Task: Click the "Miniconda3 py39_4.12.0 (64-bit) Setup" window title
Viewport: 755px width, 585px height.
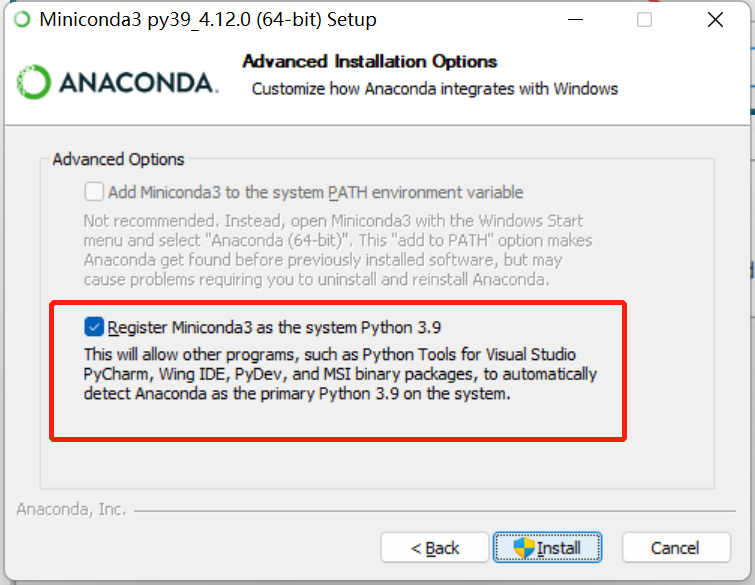Action: tap(208, 19)
